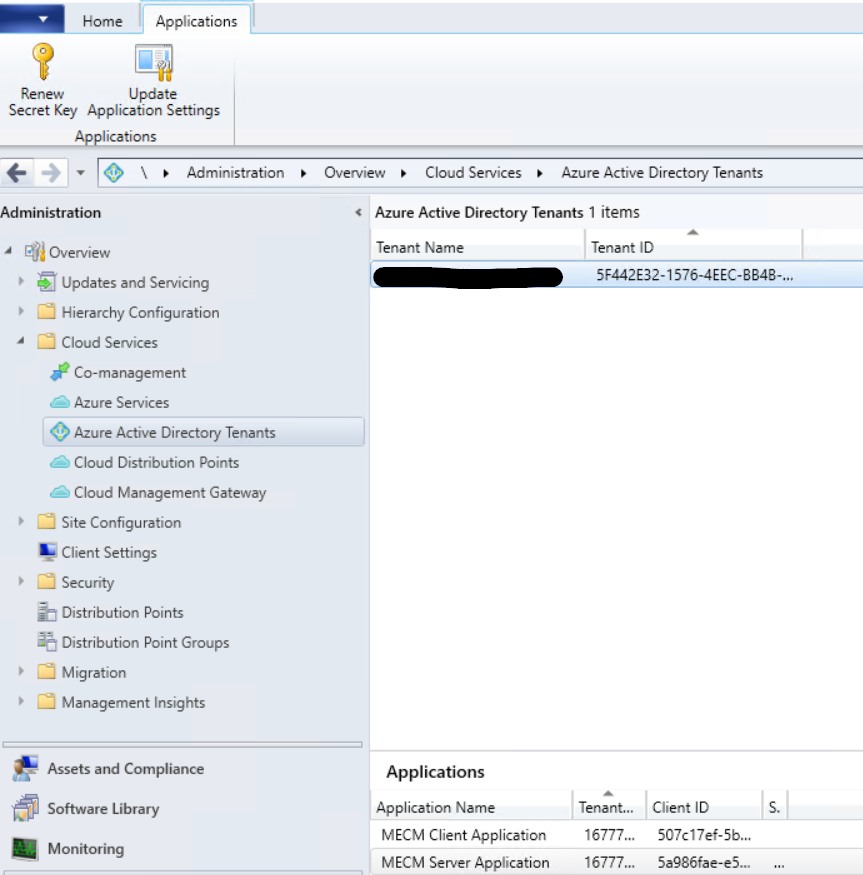
Task: Expand the Security folder
Action: pos(21,582)
